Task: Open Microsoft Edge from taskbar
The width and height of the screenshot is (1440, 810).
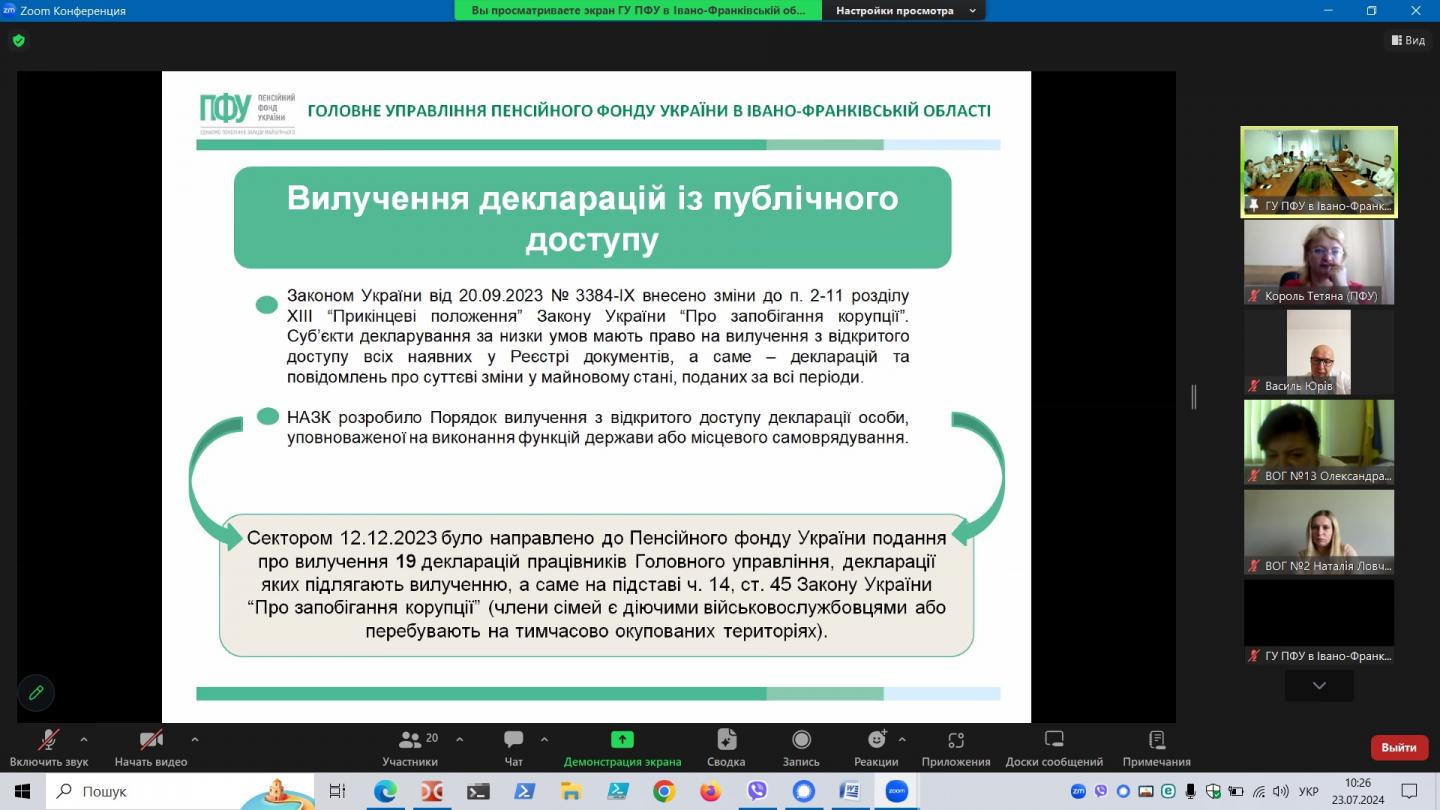Action: (385, 791)
